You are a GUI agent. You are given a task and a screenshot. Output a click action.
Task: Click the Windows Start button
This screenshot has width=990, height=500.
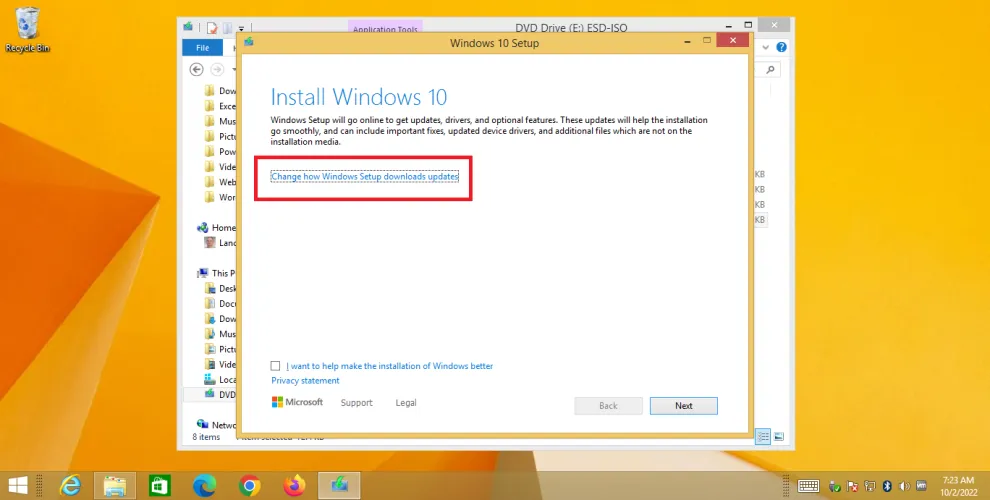tap(18, 486)
